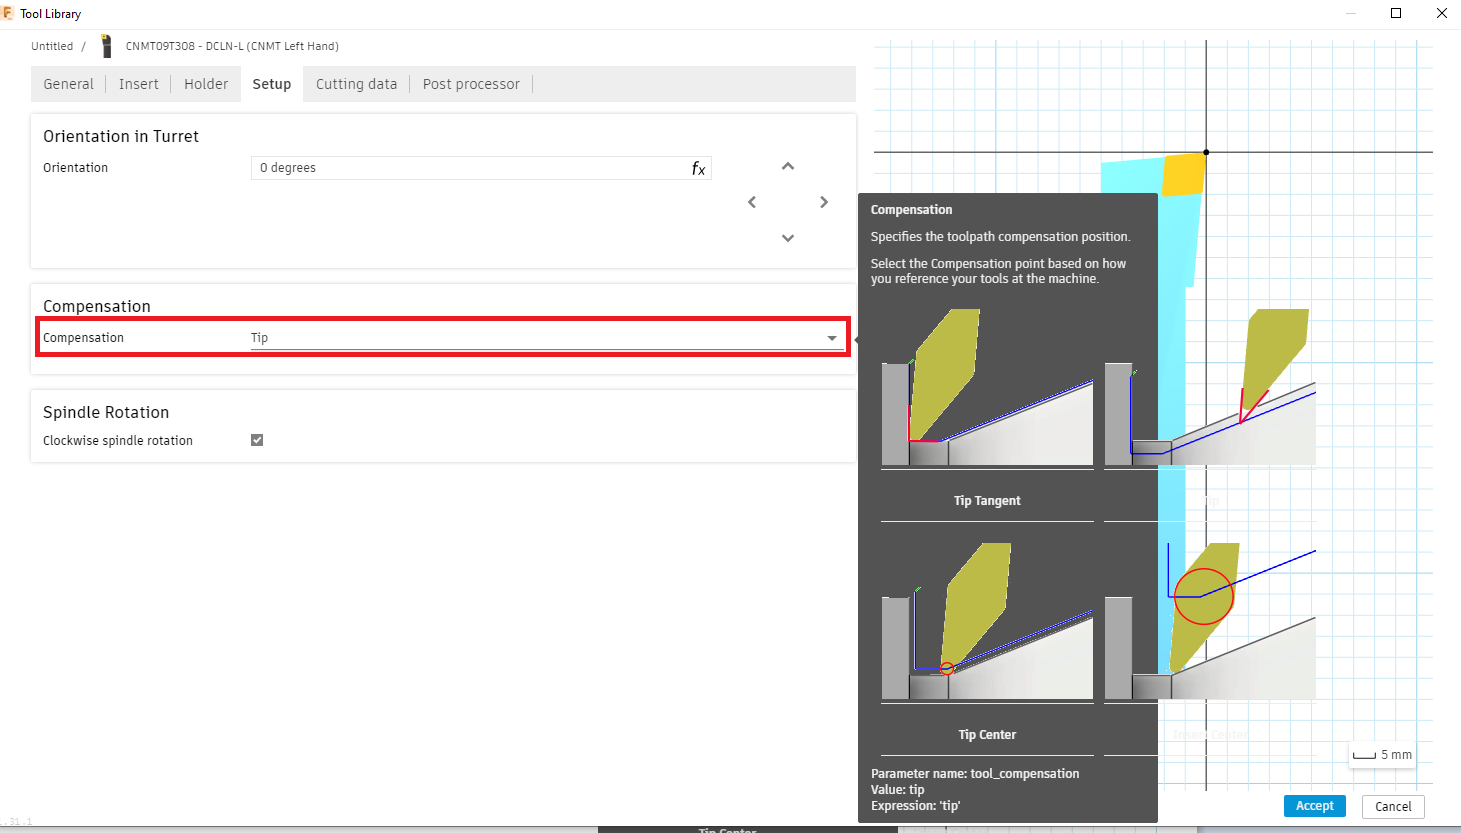Open the Holder tab
The height and width of the screenshot is (833, 1461).
point(205,84)
